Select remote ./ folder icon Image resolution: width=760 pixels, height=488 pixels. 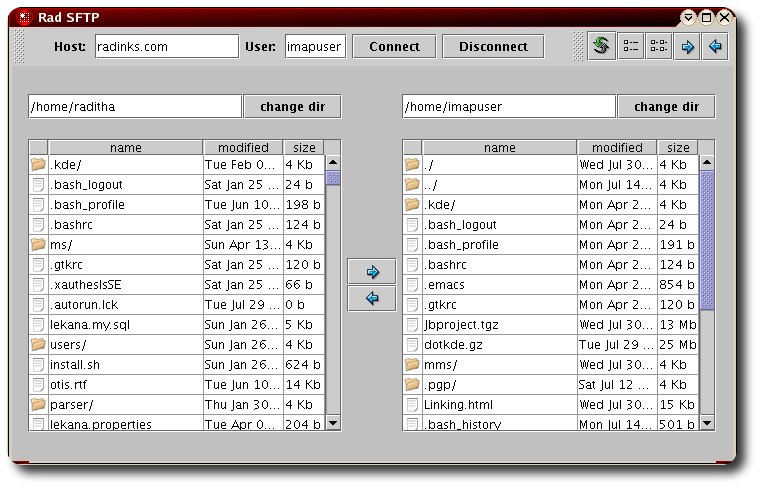pos(412,164)
